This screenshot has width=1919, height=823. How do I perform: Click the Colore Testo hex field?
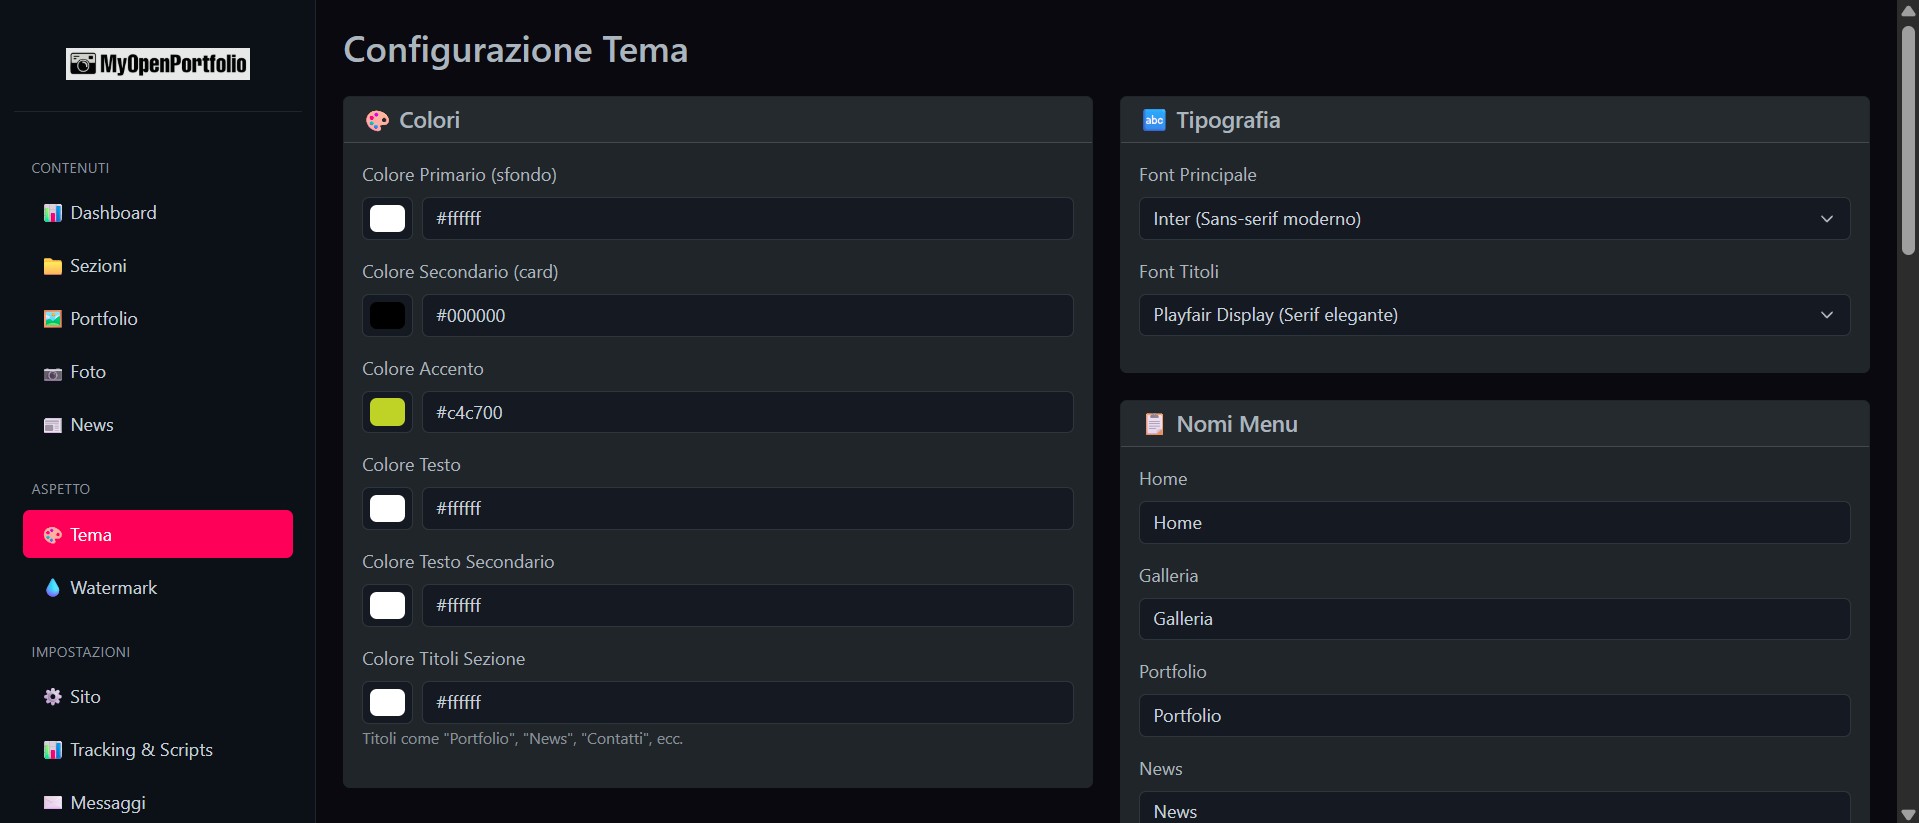747,508
